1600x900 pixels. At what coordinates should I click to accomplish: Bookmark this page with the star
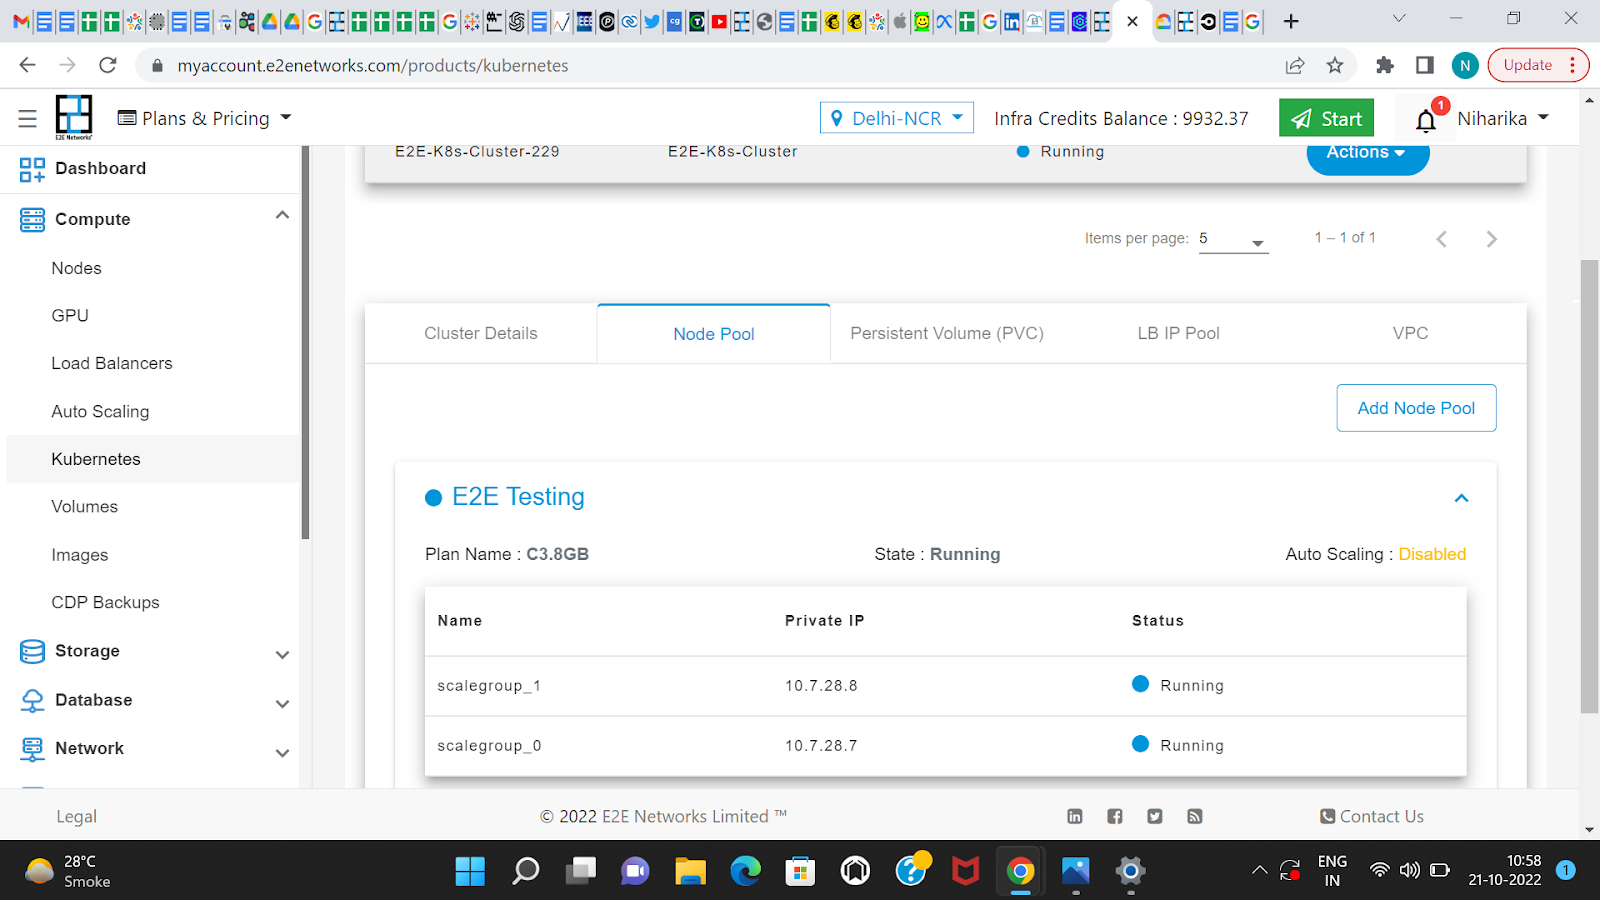pos(1335,65)
